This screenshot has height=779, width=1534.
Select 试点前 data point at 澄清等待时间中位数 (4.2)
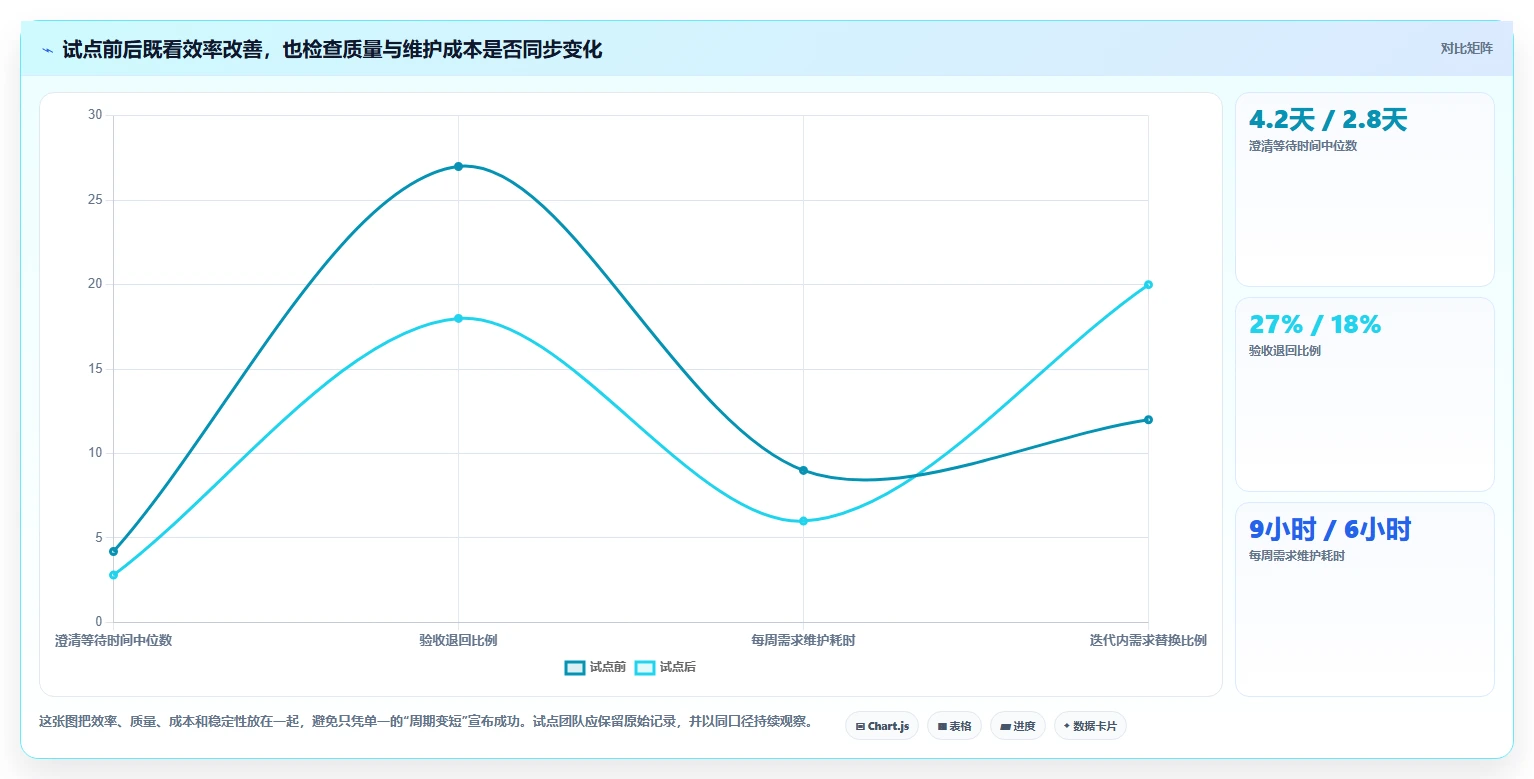point(113,551)
